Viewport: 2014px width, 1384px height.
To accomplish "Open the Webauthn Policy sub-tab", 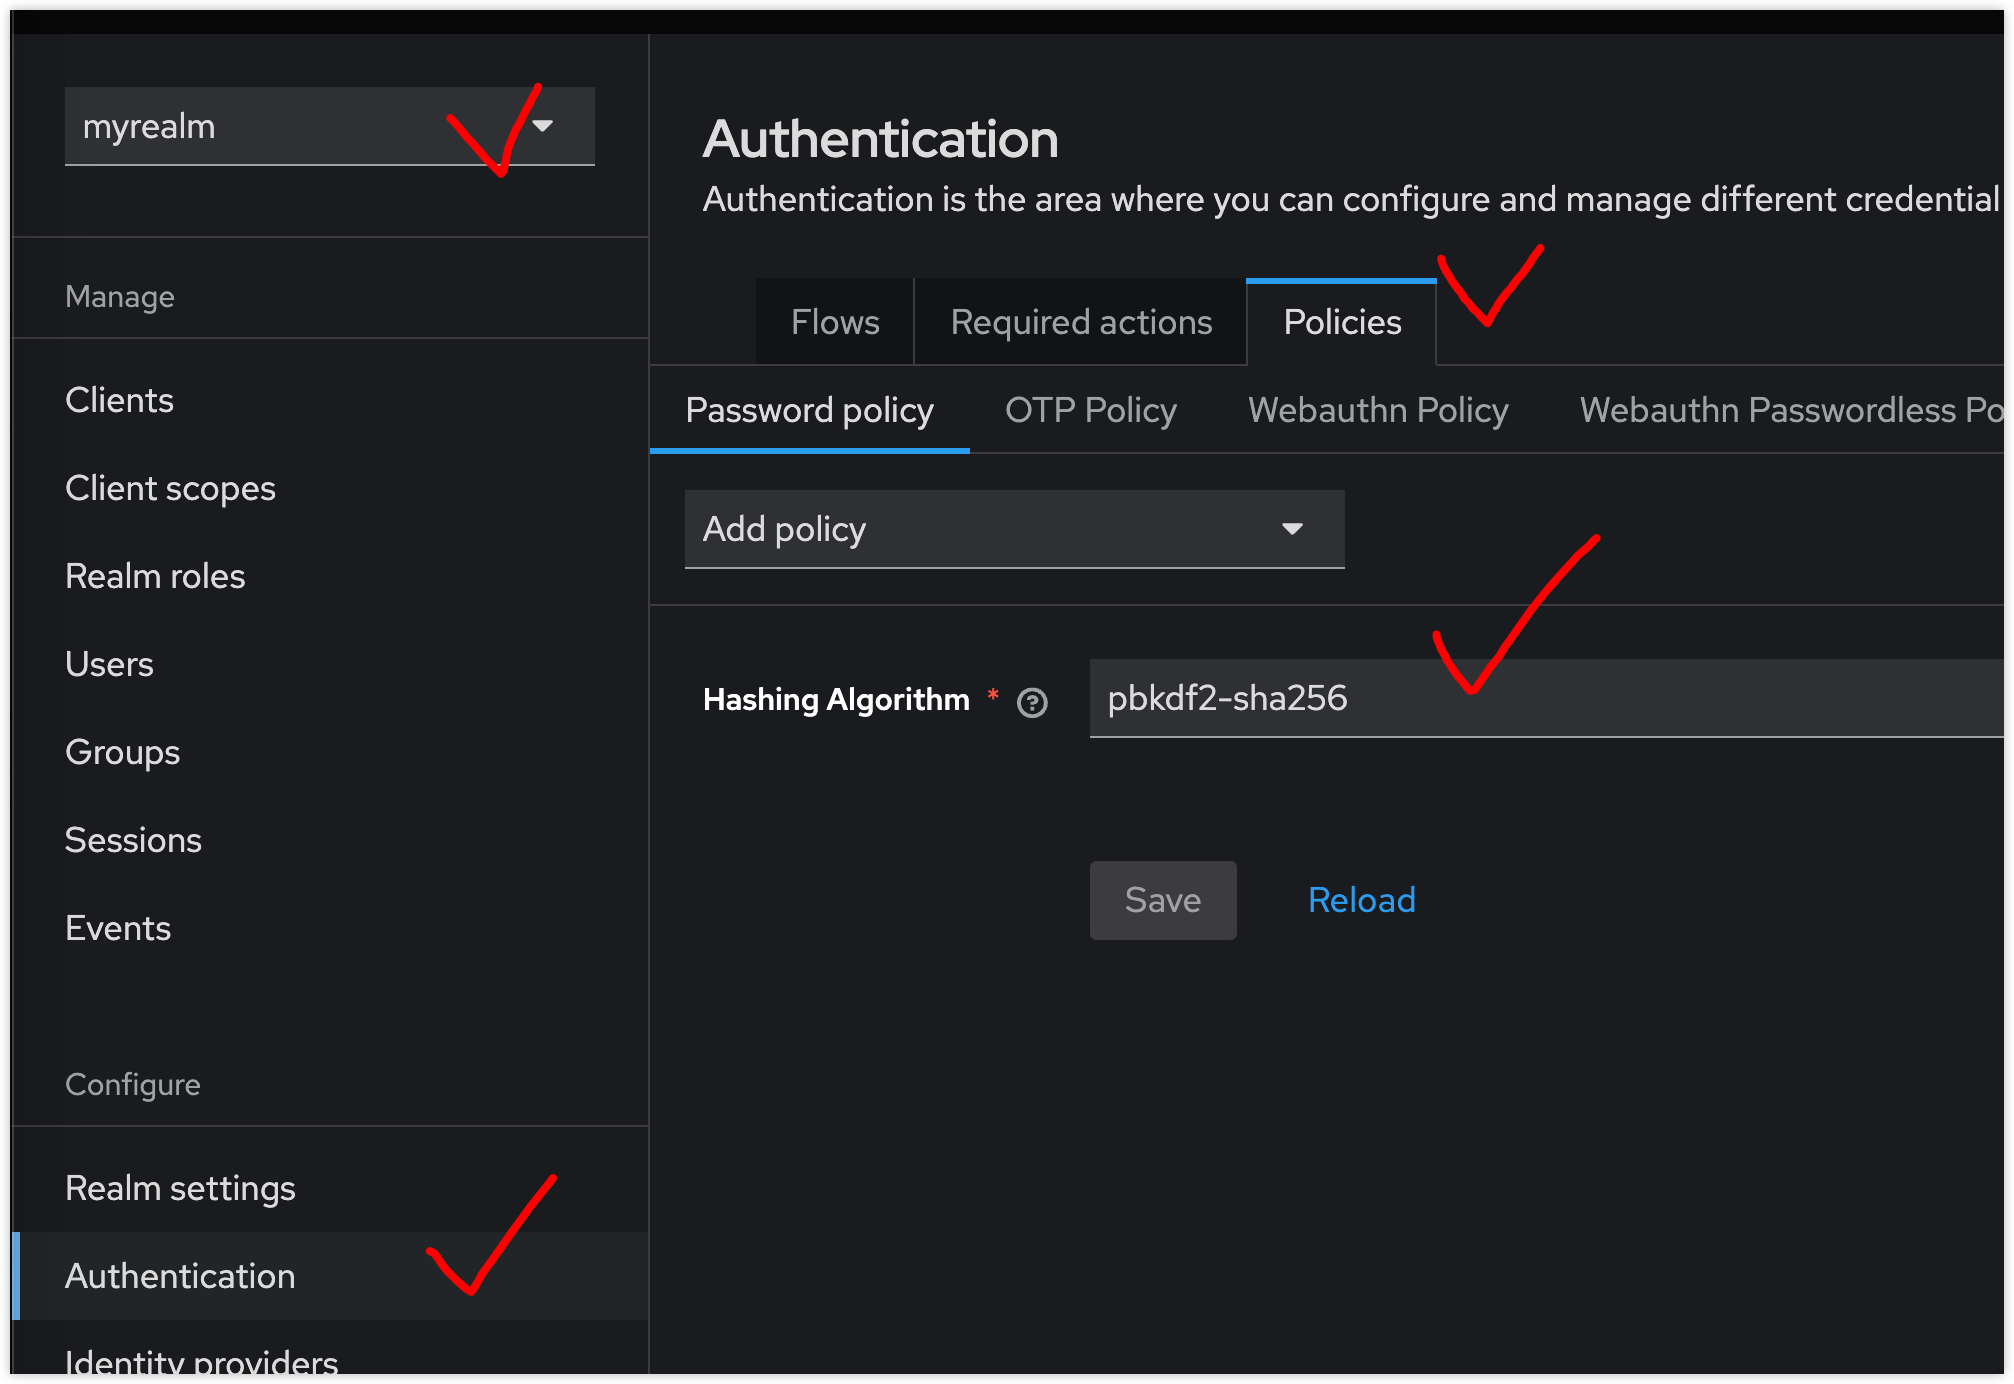I will click(1377, 411).
